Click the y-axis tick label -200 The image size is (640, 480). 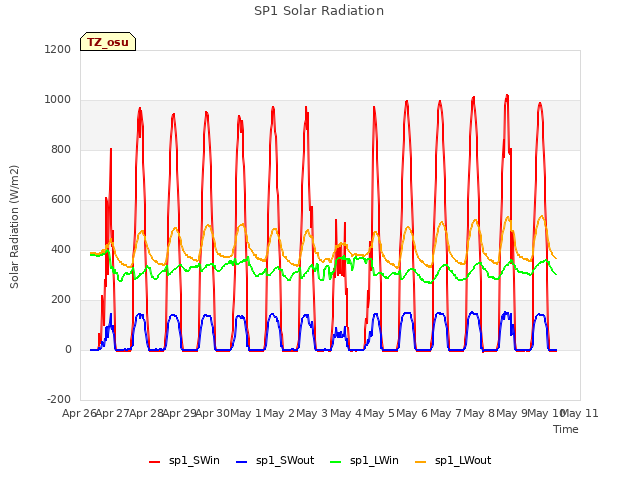[x=59, y=400]
